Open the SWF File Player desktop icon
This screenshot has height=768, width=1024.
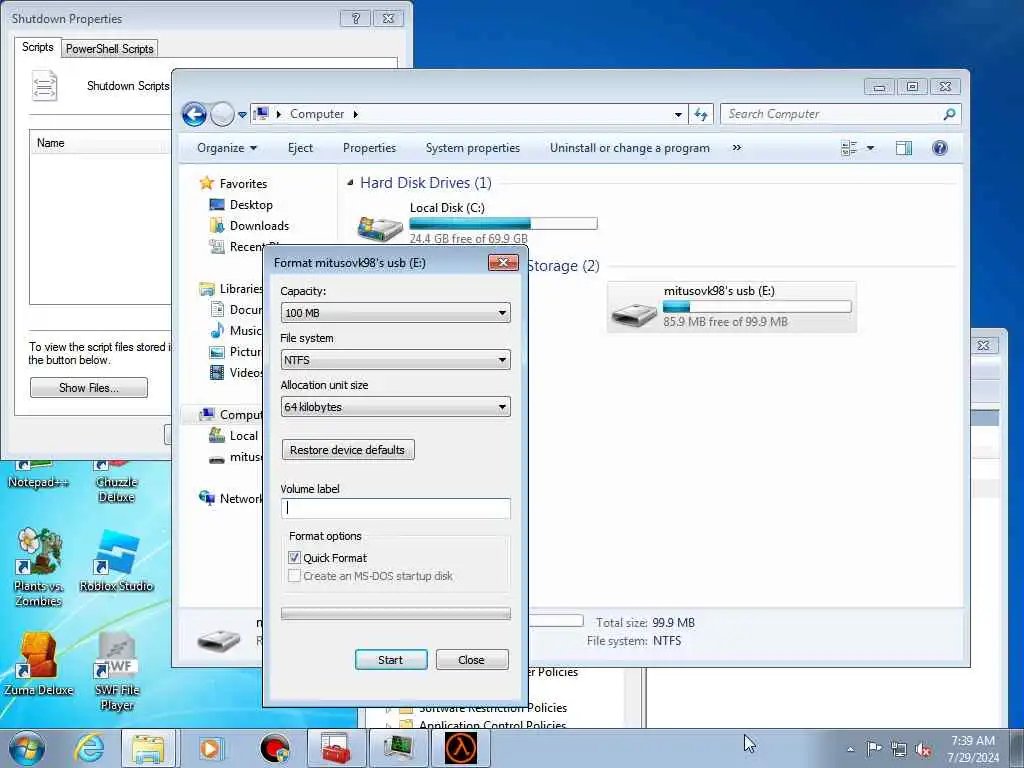116,671
